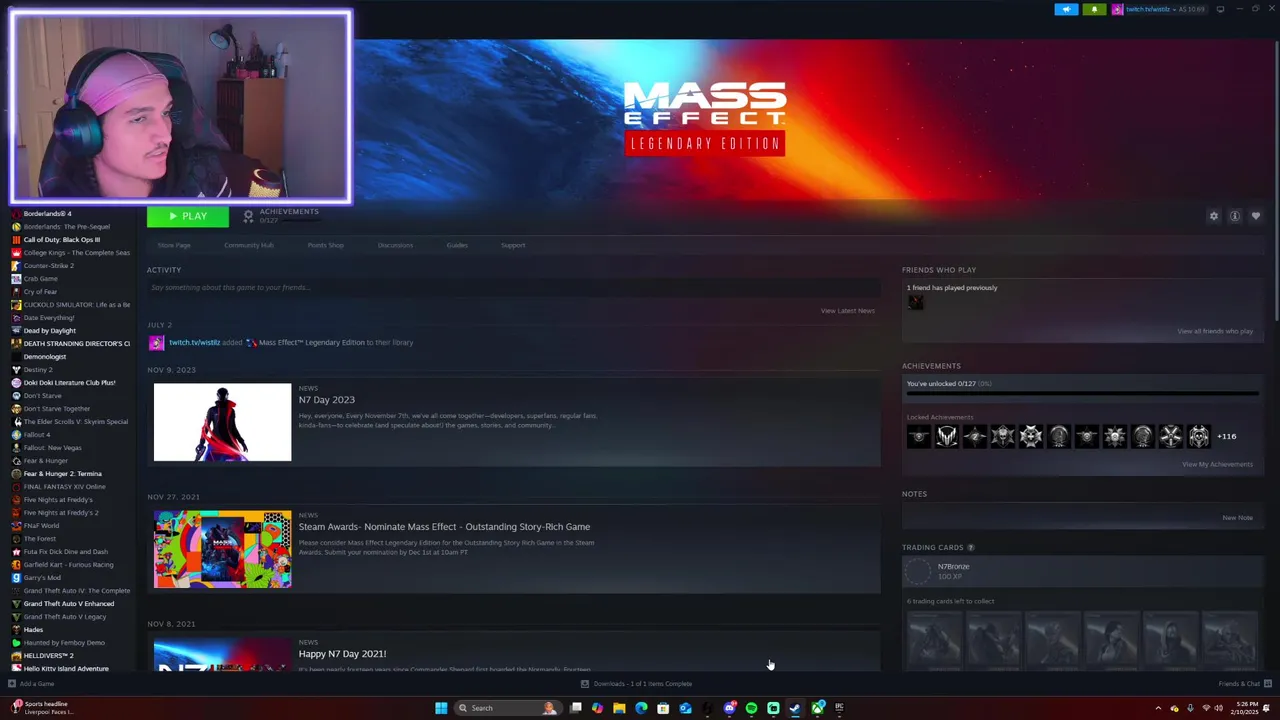Open game settings gear icon
Screen dimensions: 1280x720
pos(1214,216)
